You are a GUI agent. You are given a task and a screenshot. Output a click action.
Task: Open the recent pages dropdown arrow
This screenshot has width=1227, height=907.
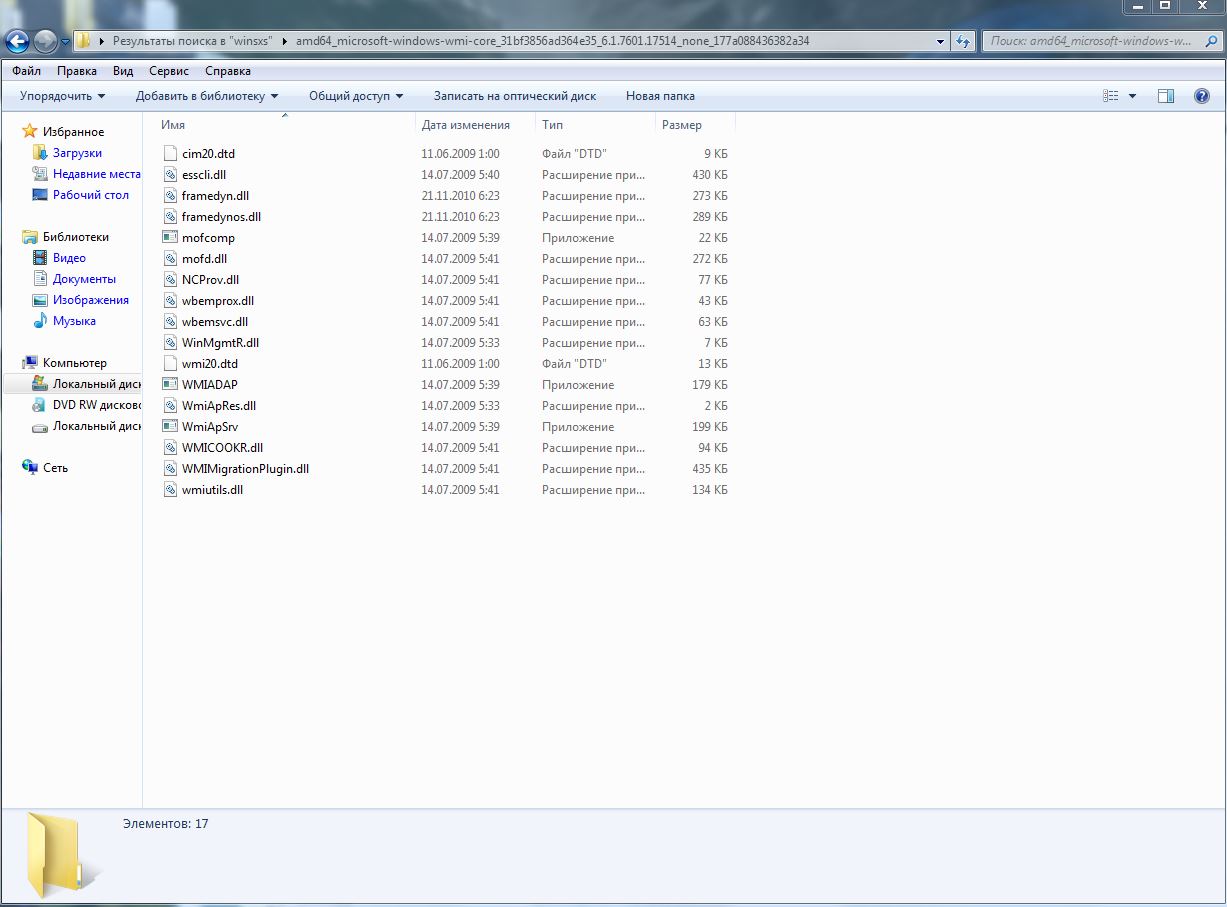tap(65, 42)
